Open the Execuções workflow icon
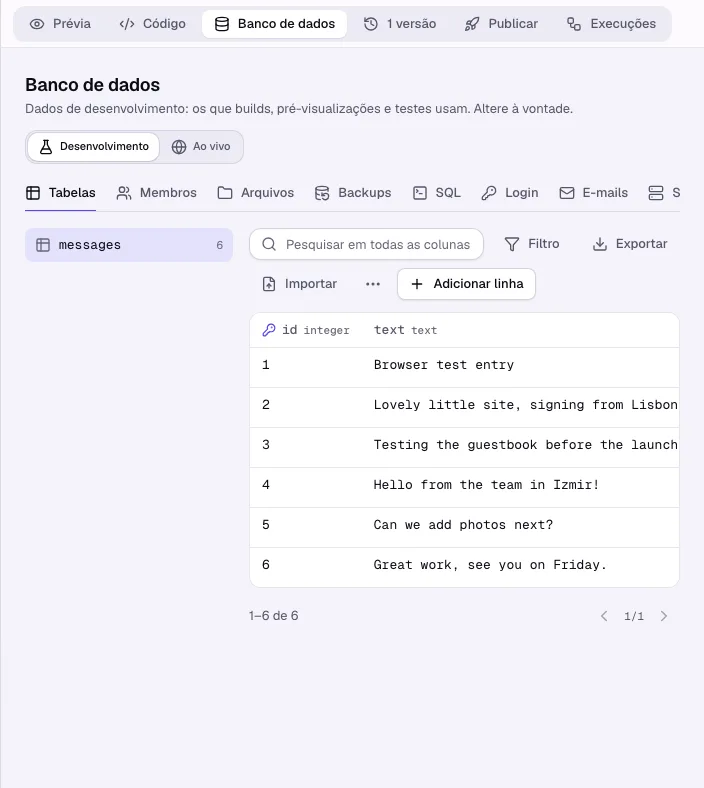The width and height of the screenshot is (704, 788). coord(574,24)
